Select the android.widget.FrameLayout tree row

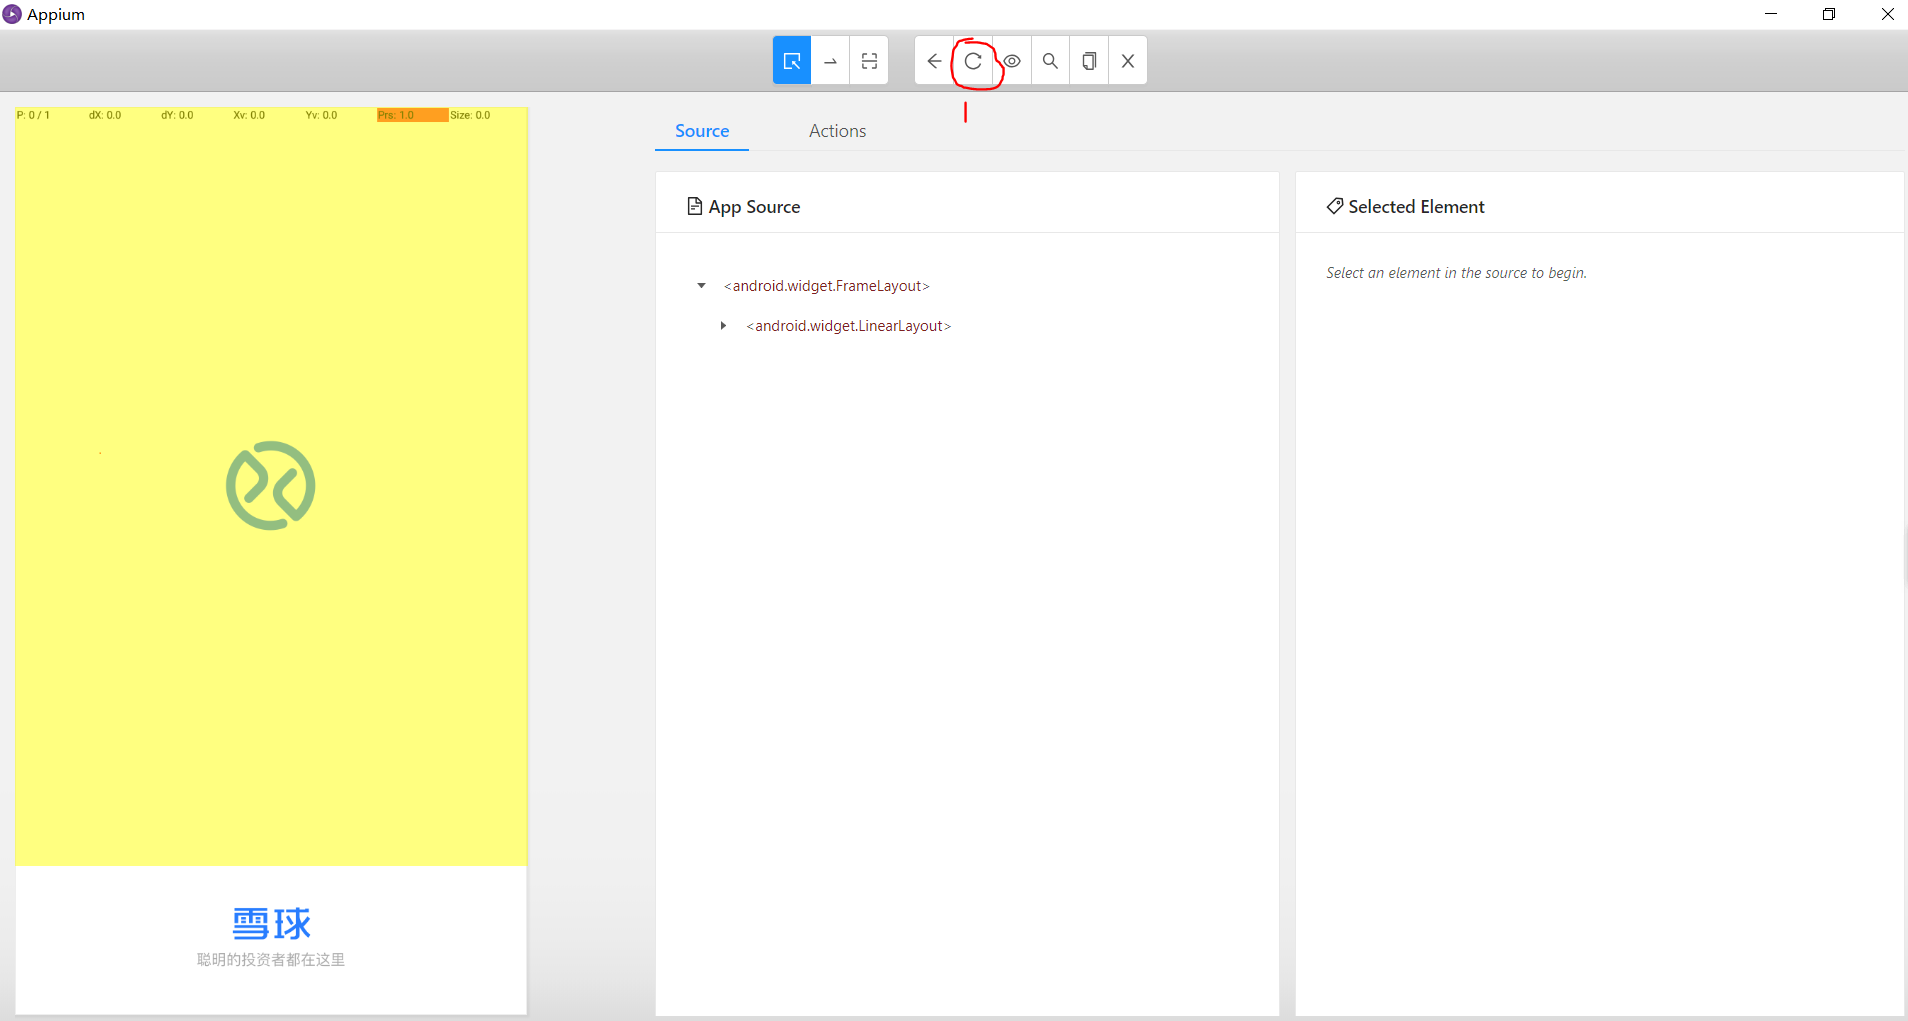(x=827, y=286)
